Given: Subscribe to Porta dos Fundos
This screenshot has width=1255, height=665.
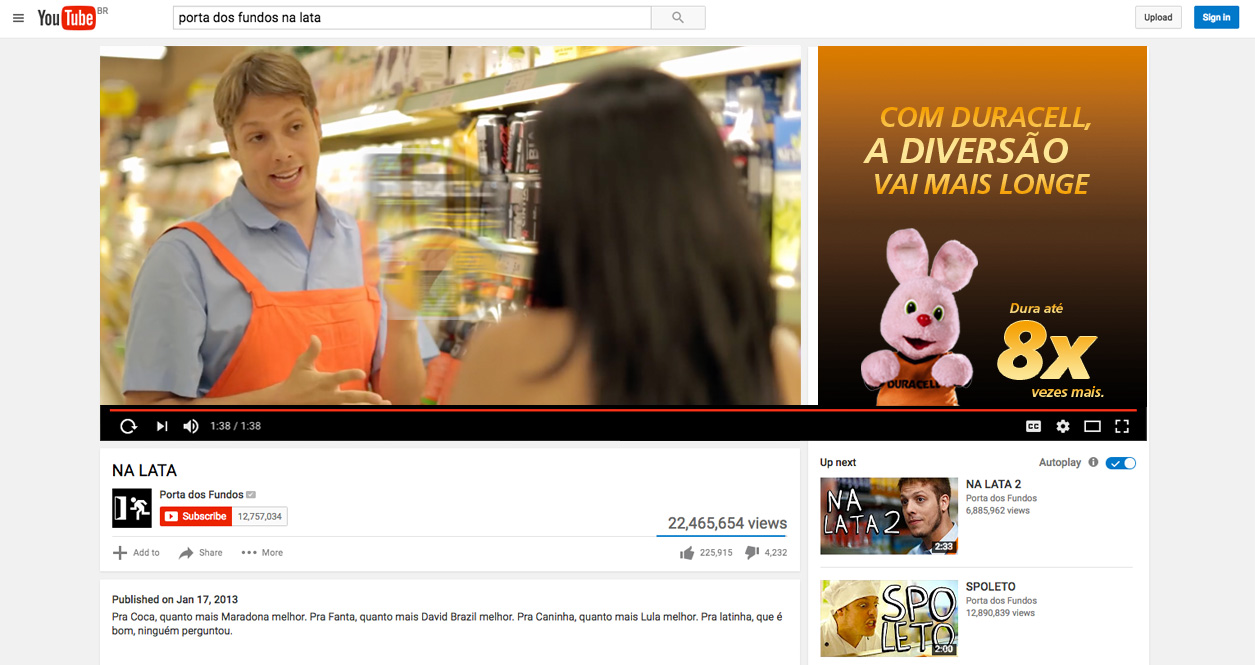Looking at the screenshot, I should [196, 516].
